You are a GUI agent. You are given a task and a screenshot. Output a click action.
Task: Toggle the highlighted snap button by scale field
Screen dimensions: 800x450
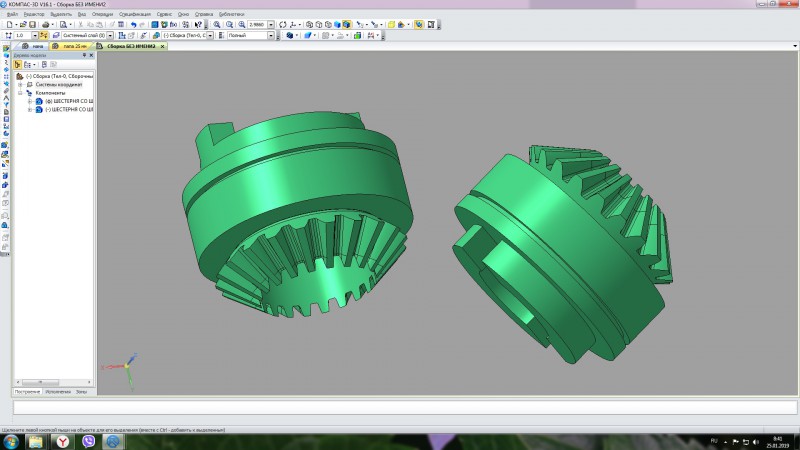pyautogui.click(x=44, y=35)
